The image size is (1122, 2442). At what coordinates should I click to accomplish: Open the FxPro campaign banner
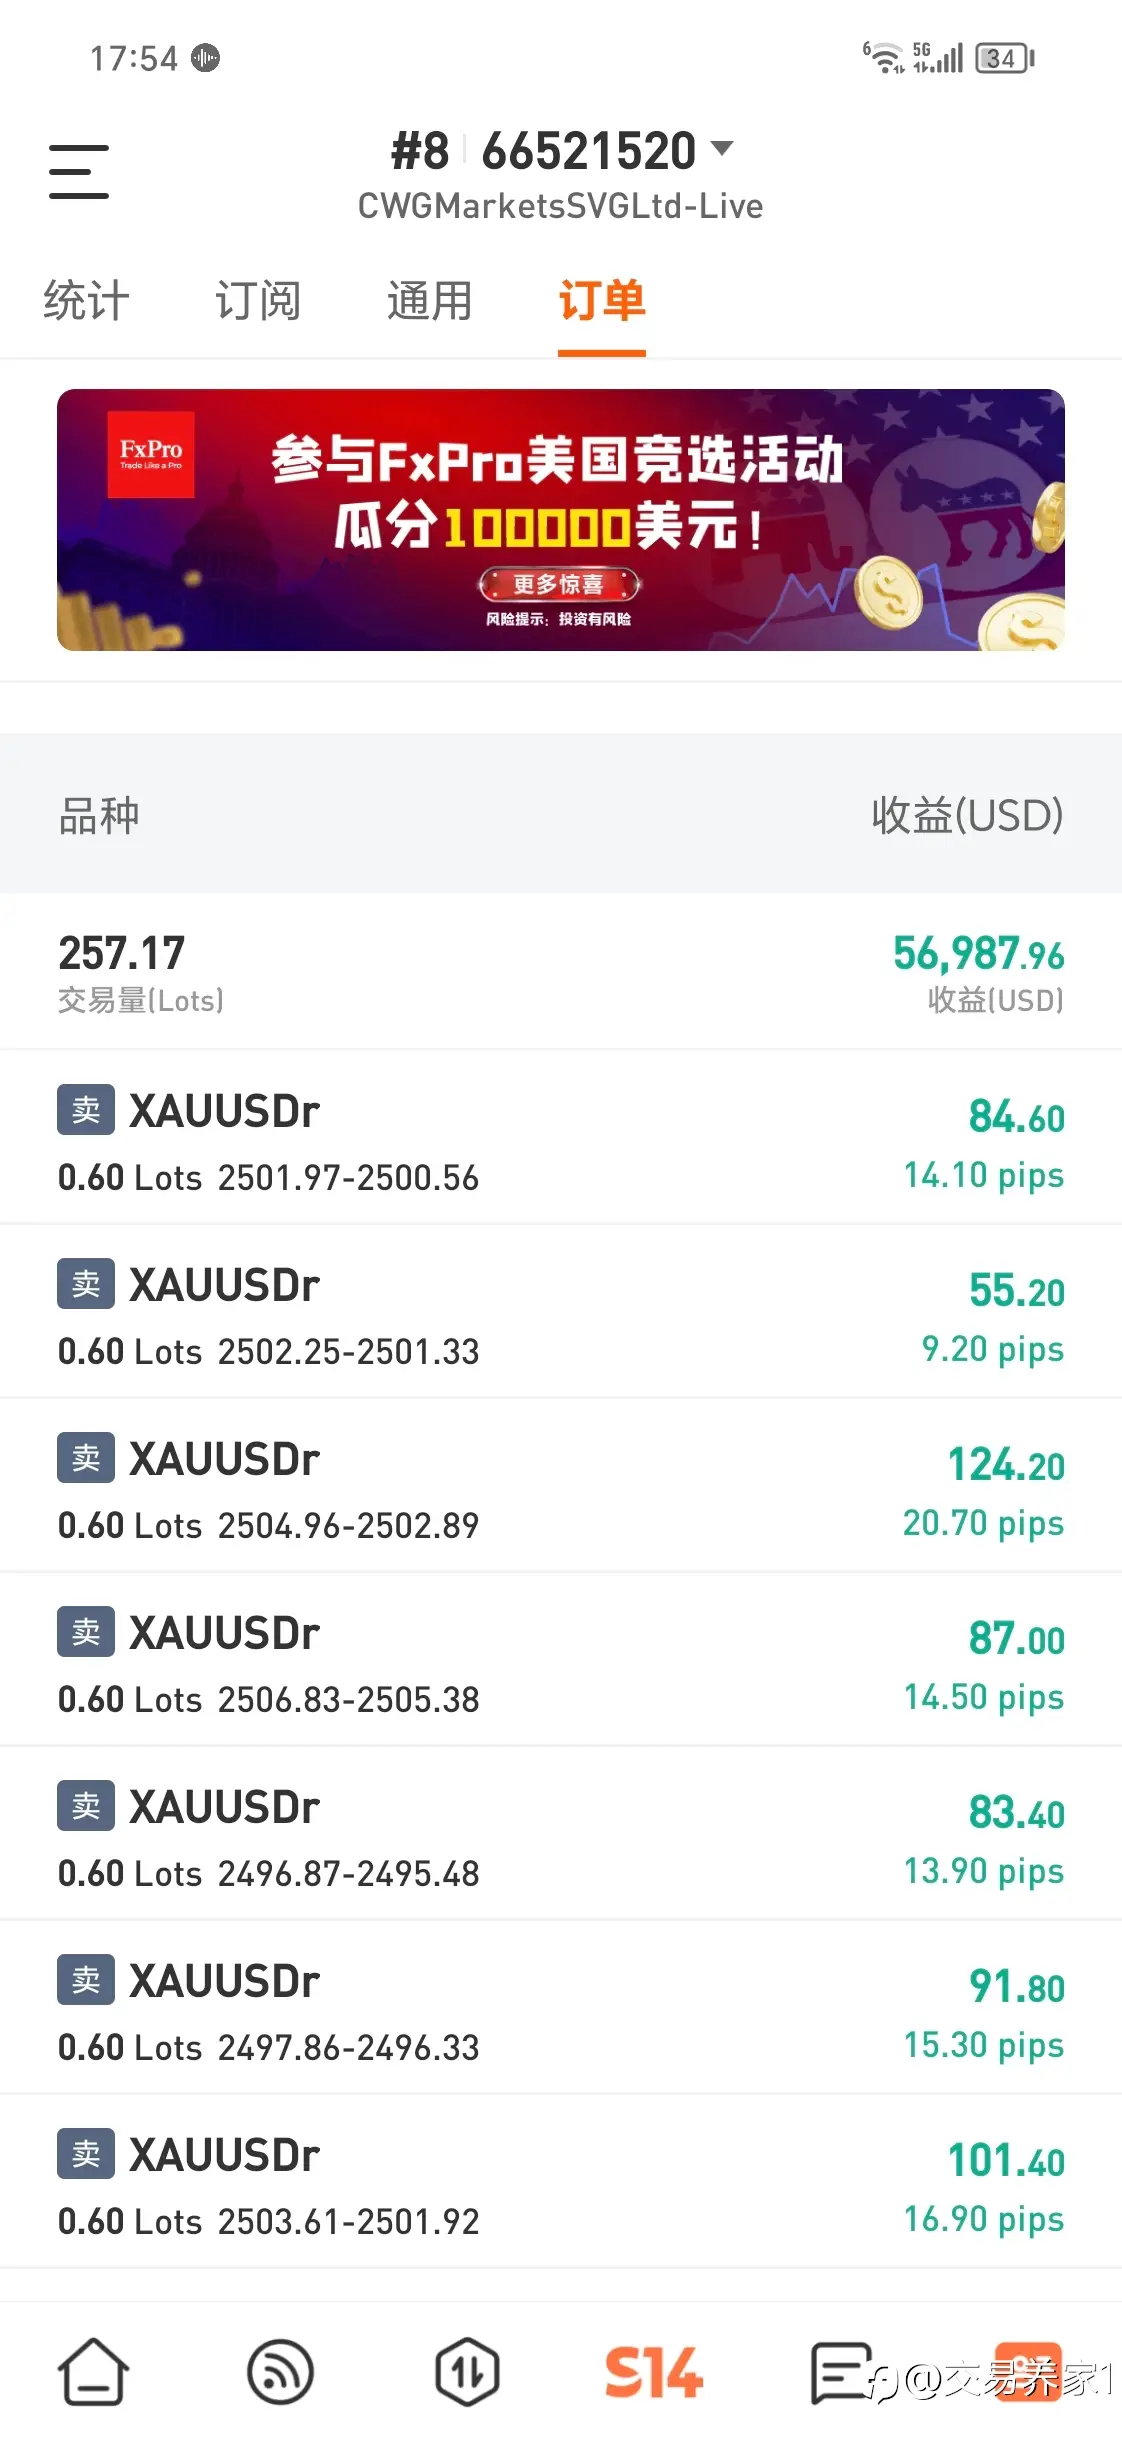[x=561, y=520]
